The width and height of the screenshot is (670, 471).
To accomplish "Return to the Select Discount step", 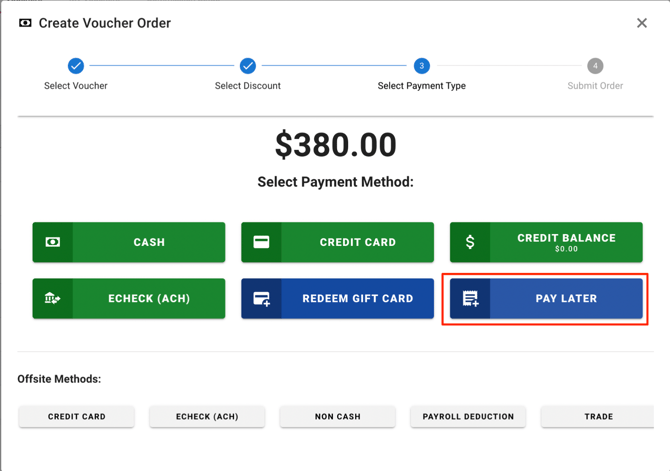I will point(248,66).
